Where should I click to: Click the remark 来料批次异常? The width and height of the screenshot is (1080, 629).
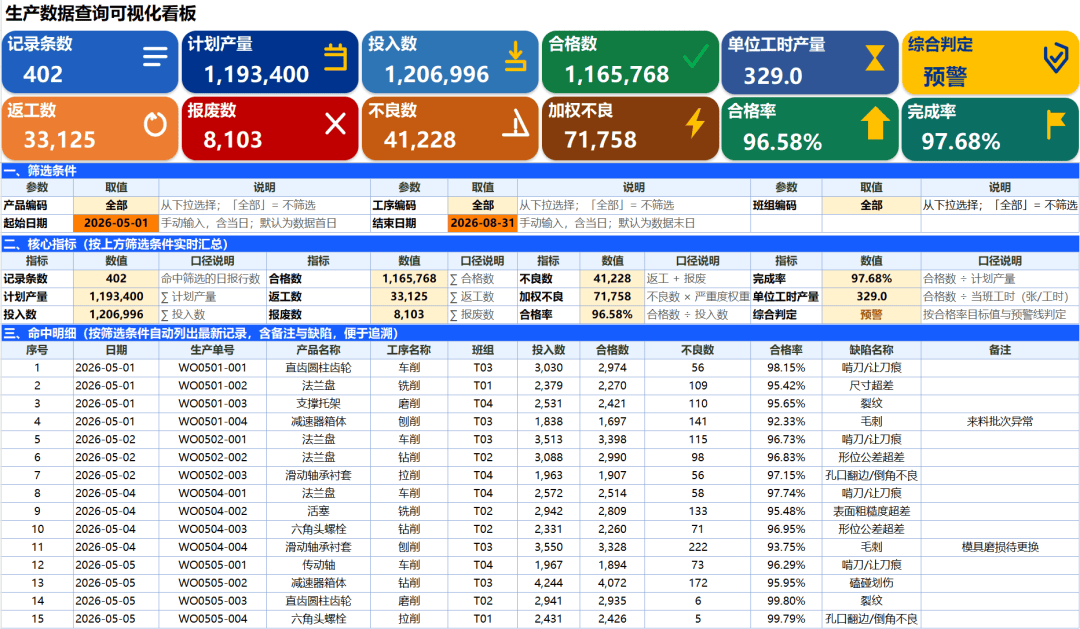click(999, 422)
